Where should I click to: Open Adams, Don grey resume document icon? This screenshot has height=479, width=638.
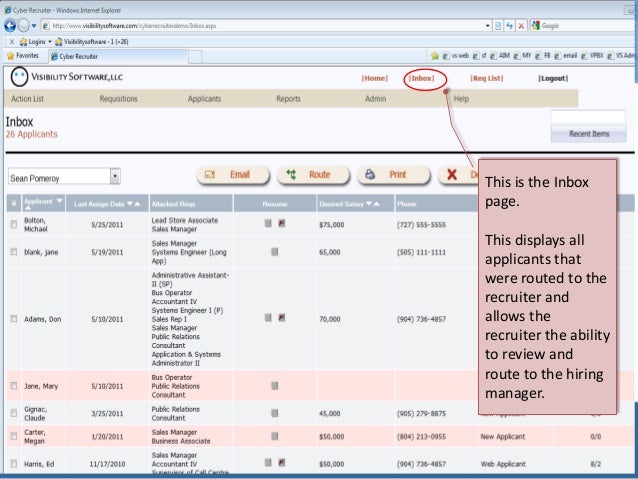click(x=268, y=317)
